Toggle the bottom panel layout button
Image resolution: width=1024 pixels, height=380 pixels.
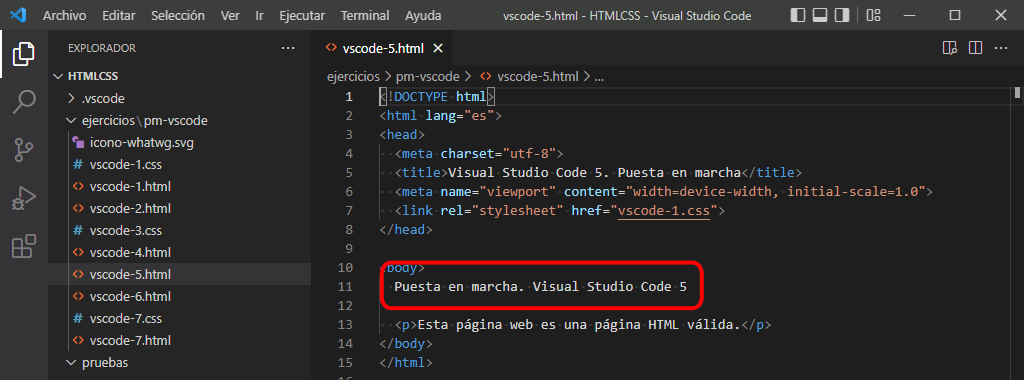pos(820,15)
